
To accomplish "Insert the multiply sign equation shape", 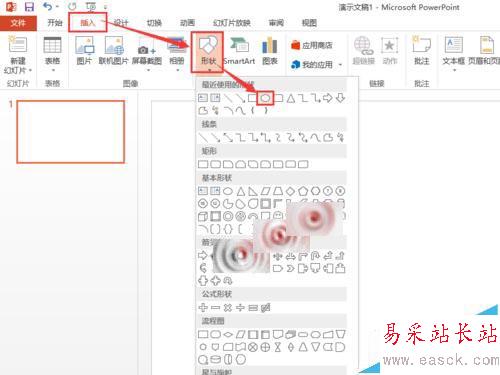I will coord(228,308).
